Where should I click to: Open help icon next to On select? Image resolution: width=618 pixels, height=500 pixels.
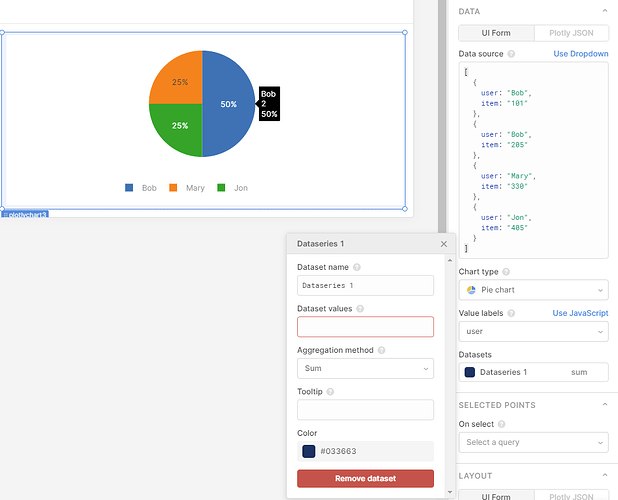coord(501,424)
